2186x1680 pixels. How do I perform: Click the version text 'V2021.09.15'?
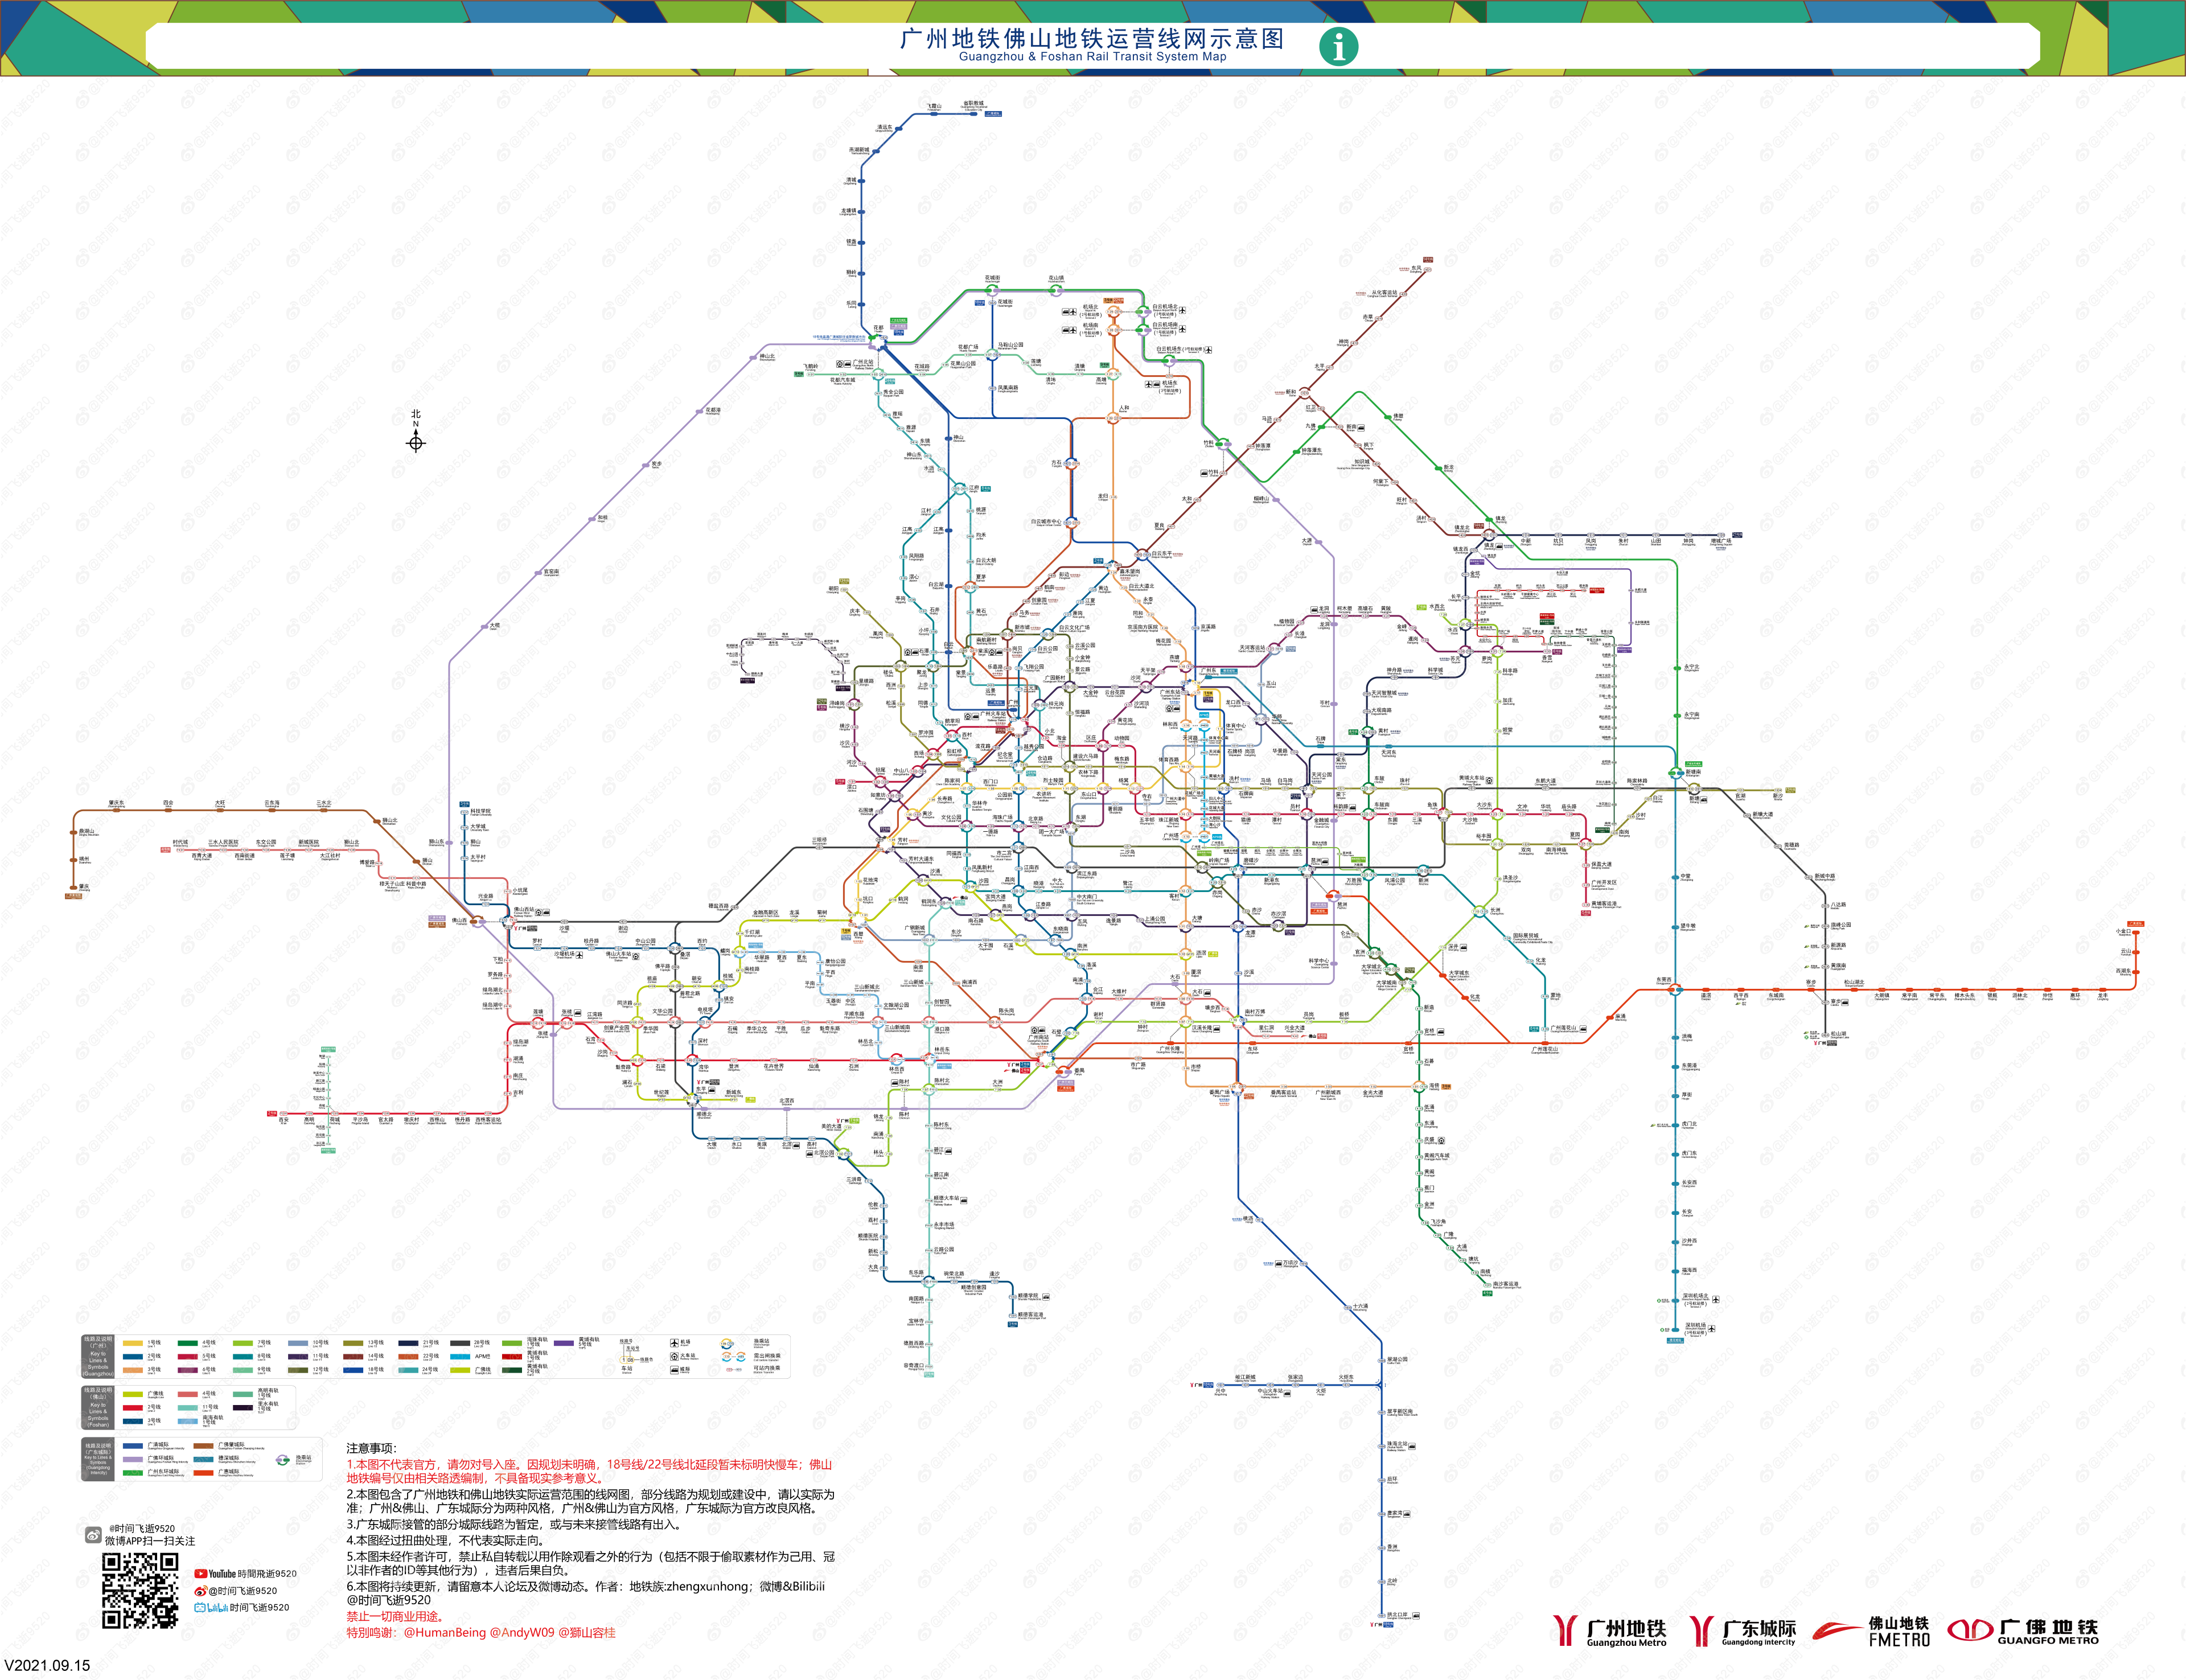(x=47, y=1665)
